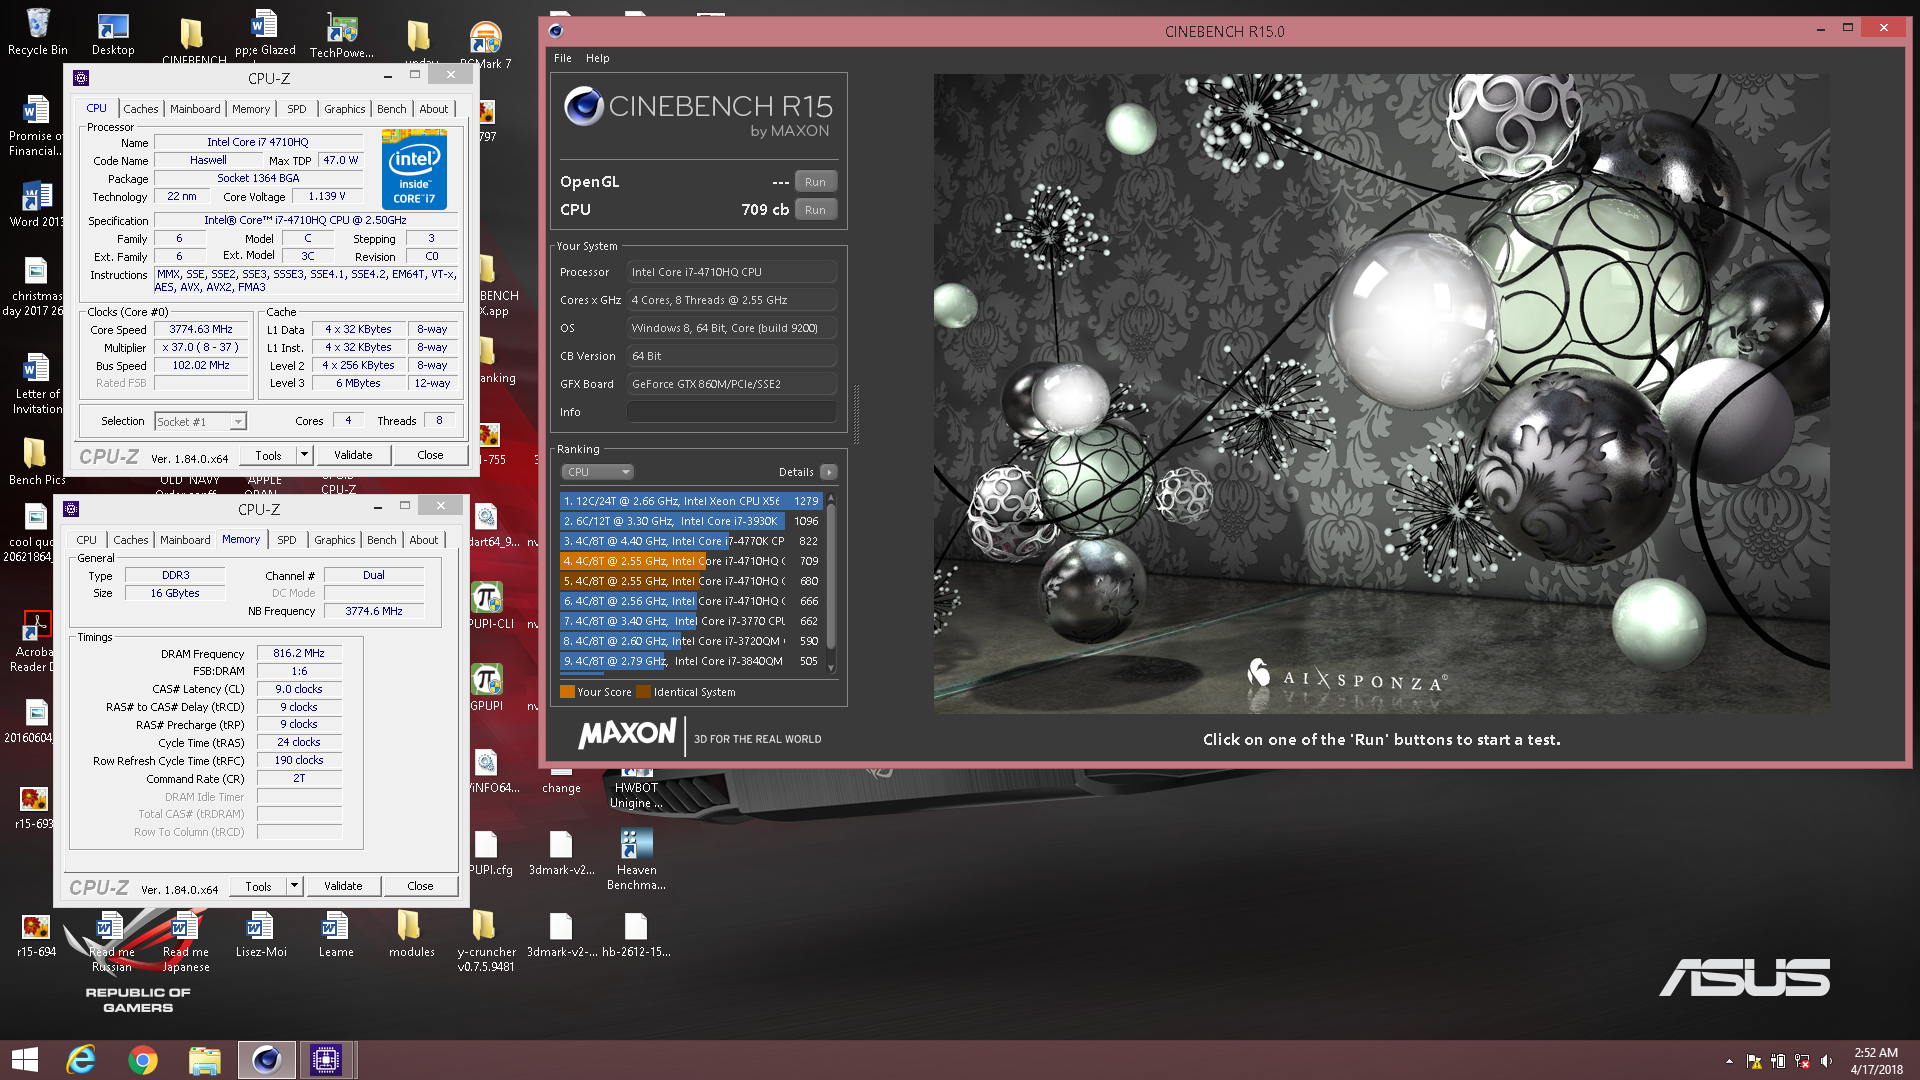Image resolution: width=1920 pixels, height=1080 pixels.
Task: Open the TechPowerUp desktop shortcut
Action: click(x=342, y=35)
